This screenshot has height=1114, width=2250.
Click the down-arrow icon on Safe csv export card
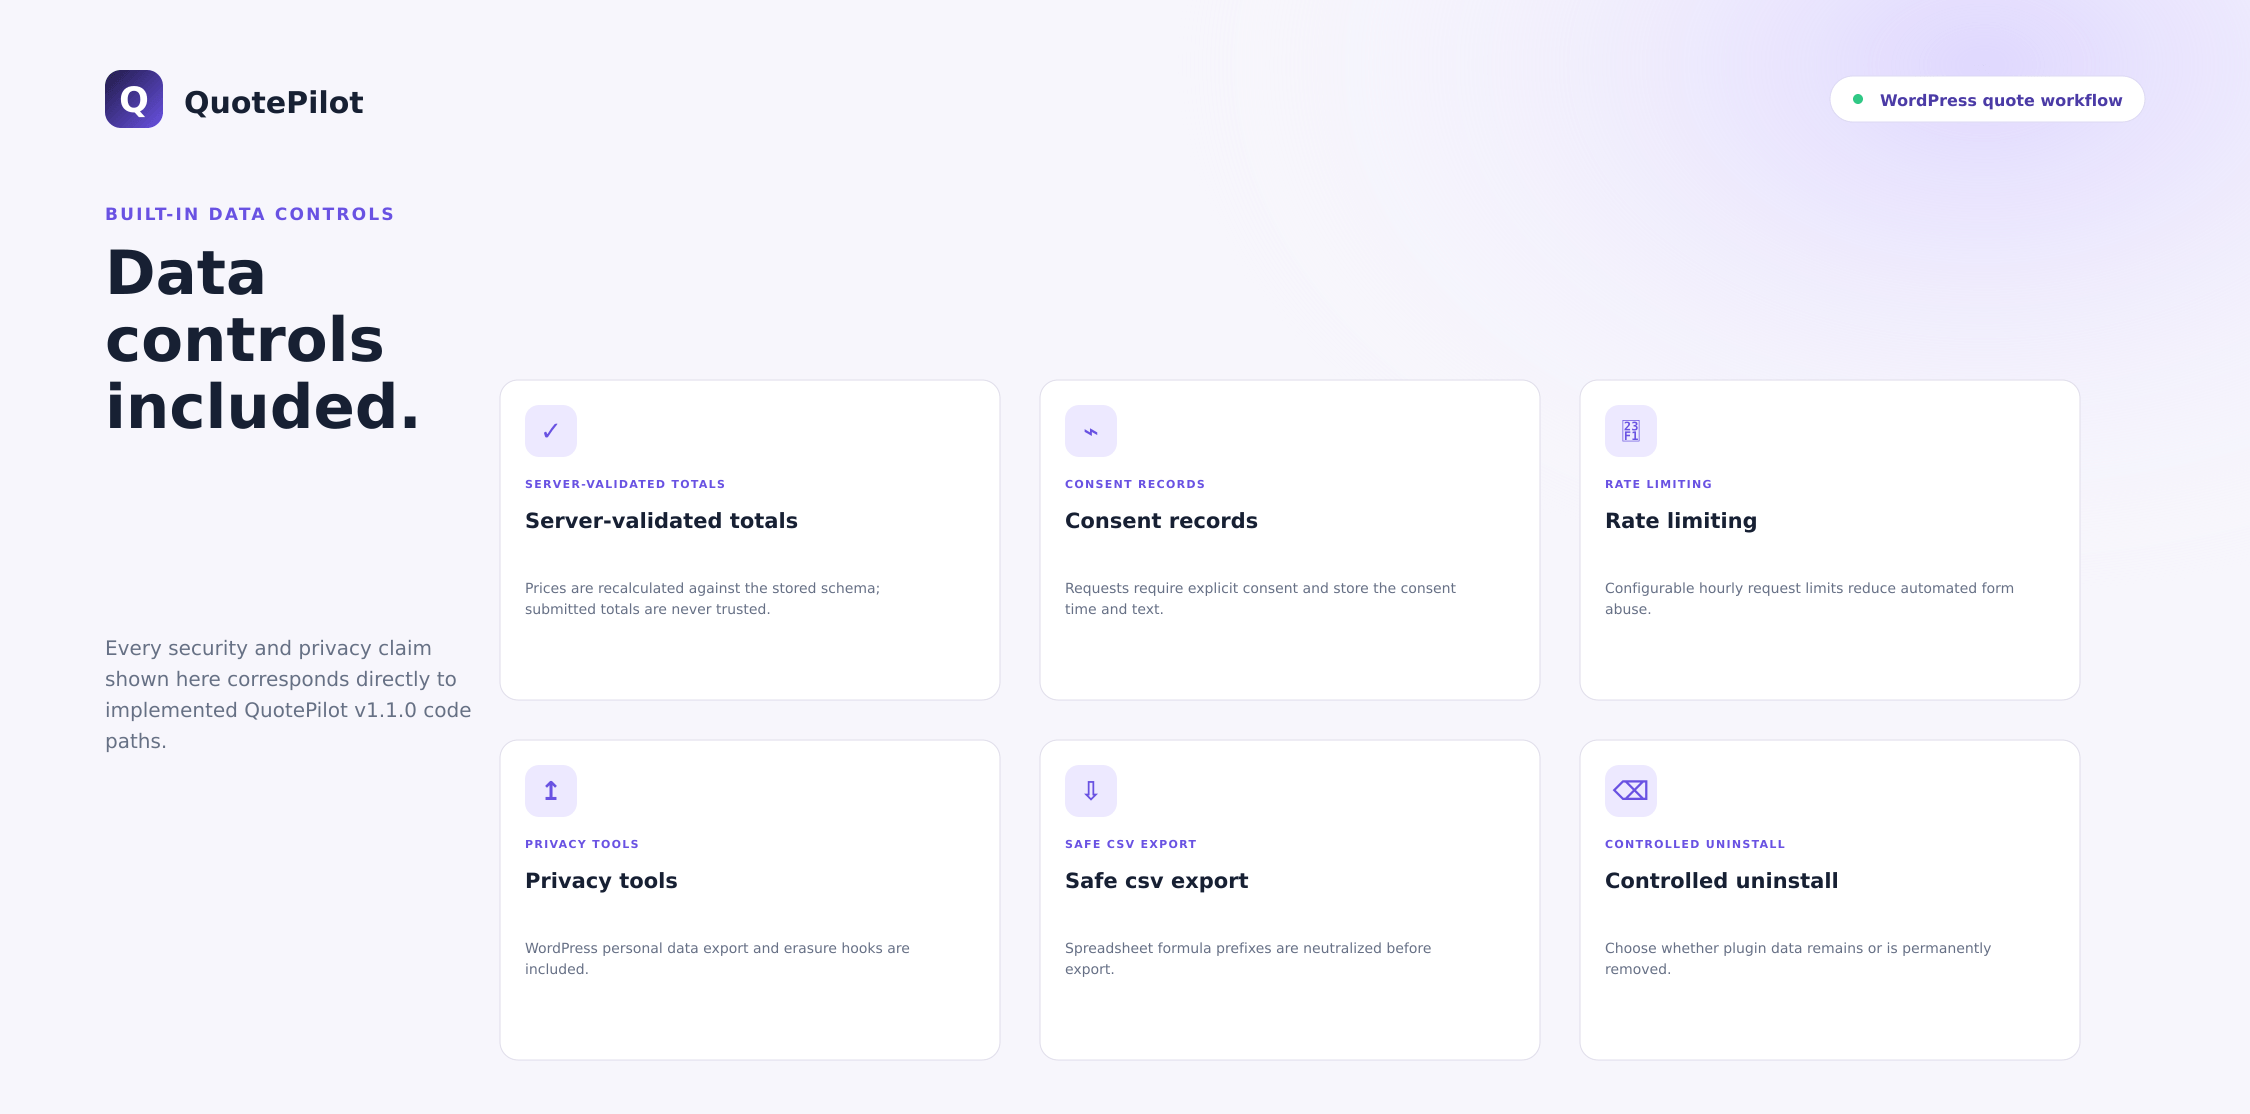click(x=1091, y=791)
